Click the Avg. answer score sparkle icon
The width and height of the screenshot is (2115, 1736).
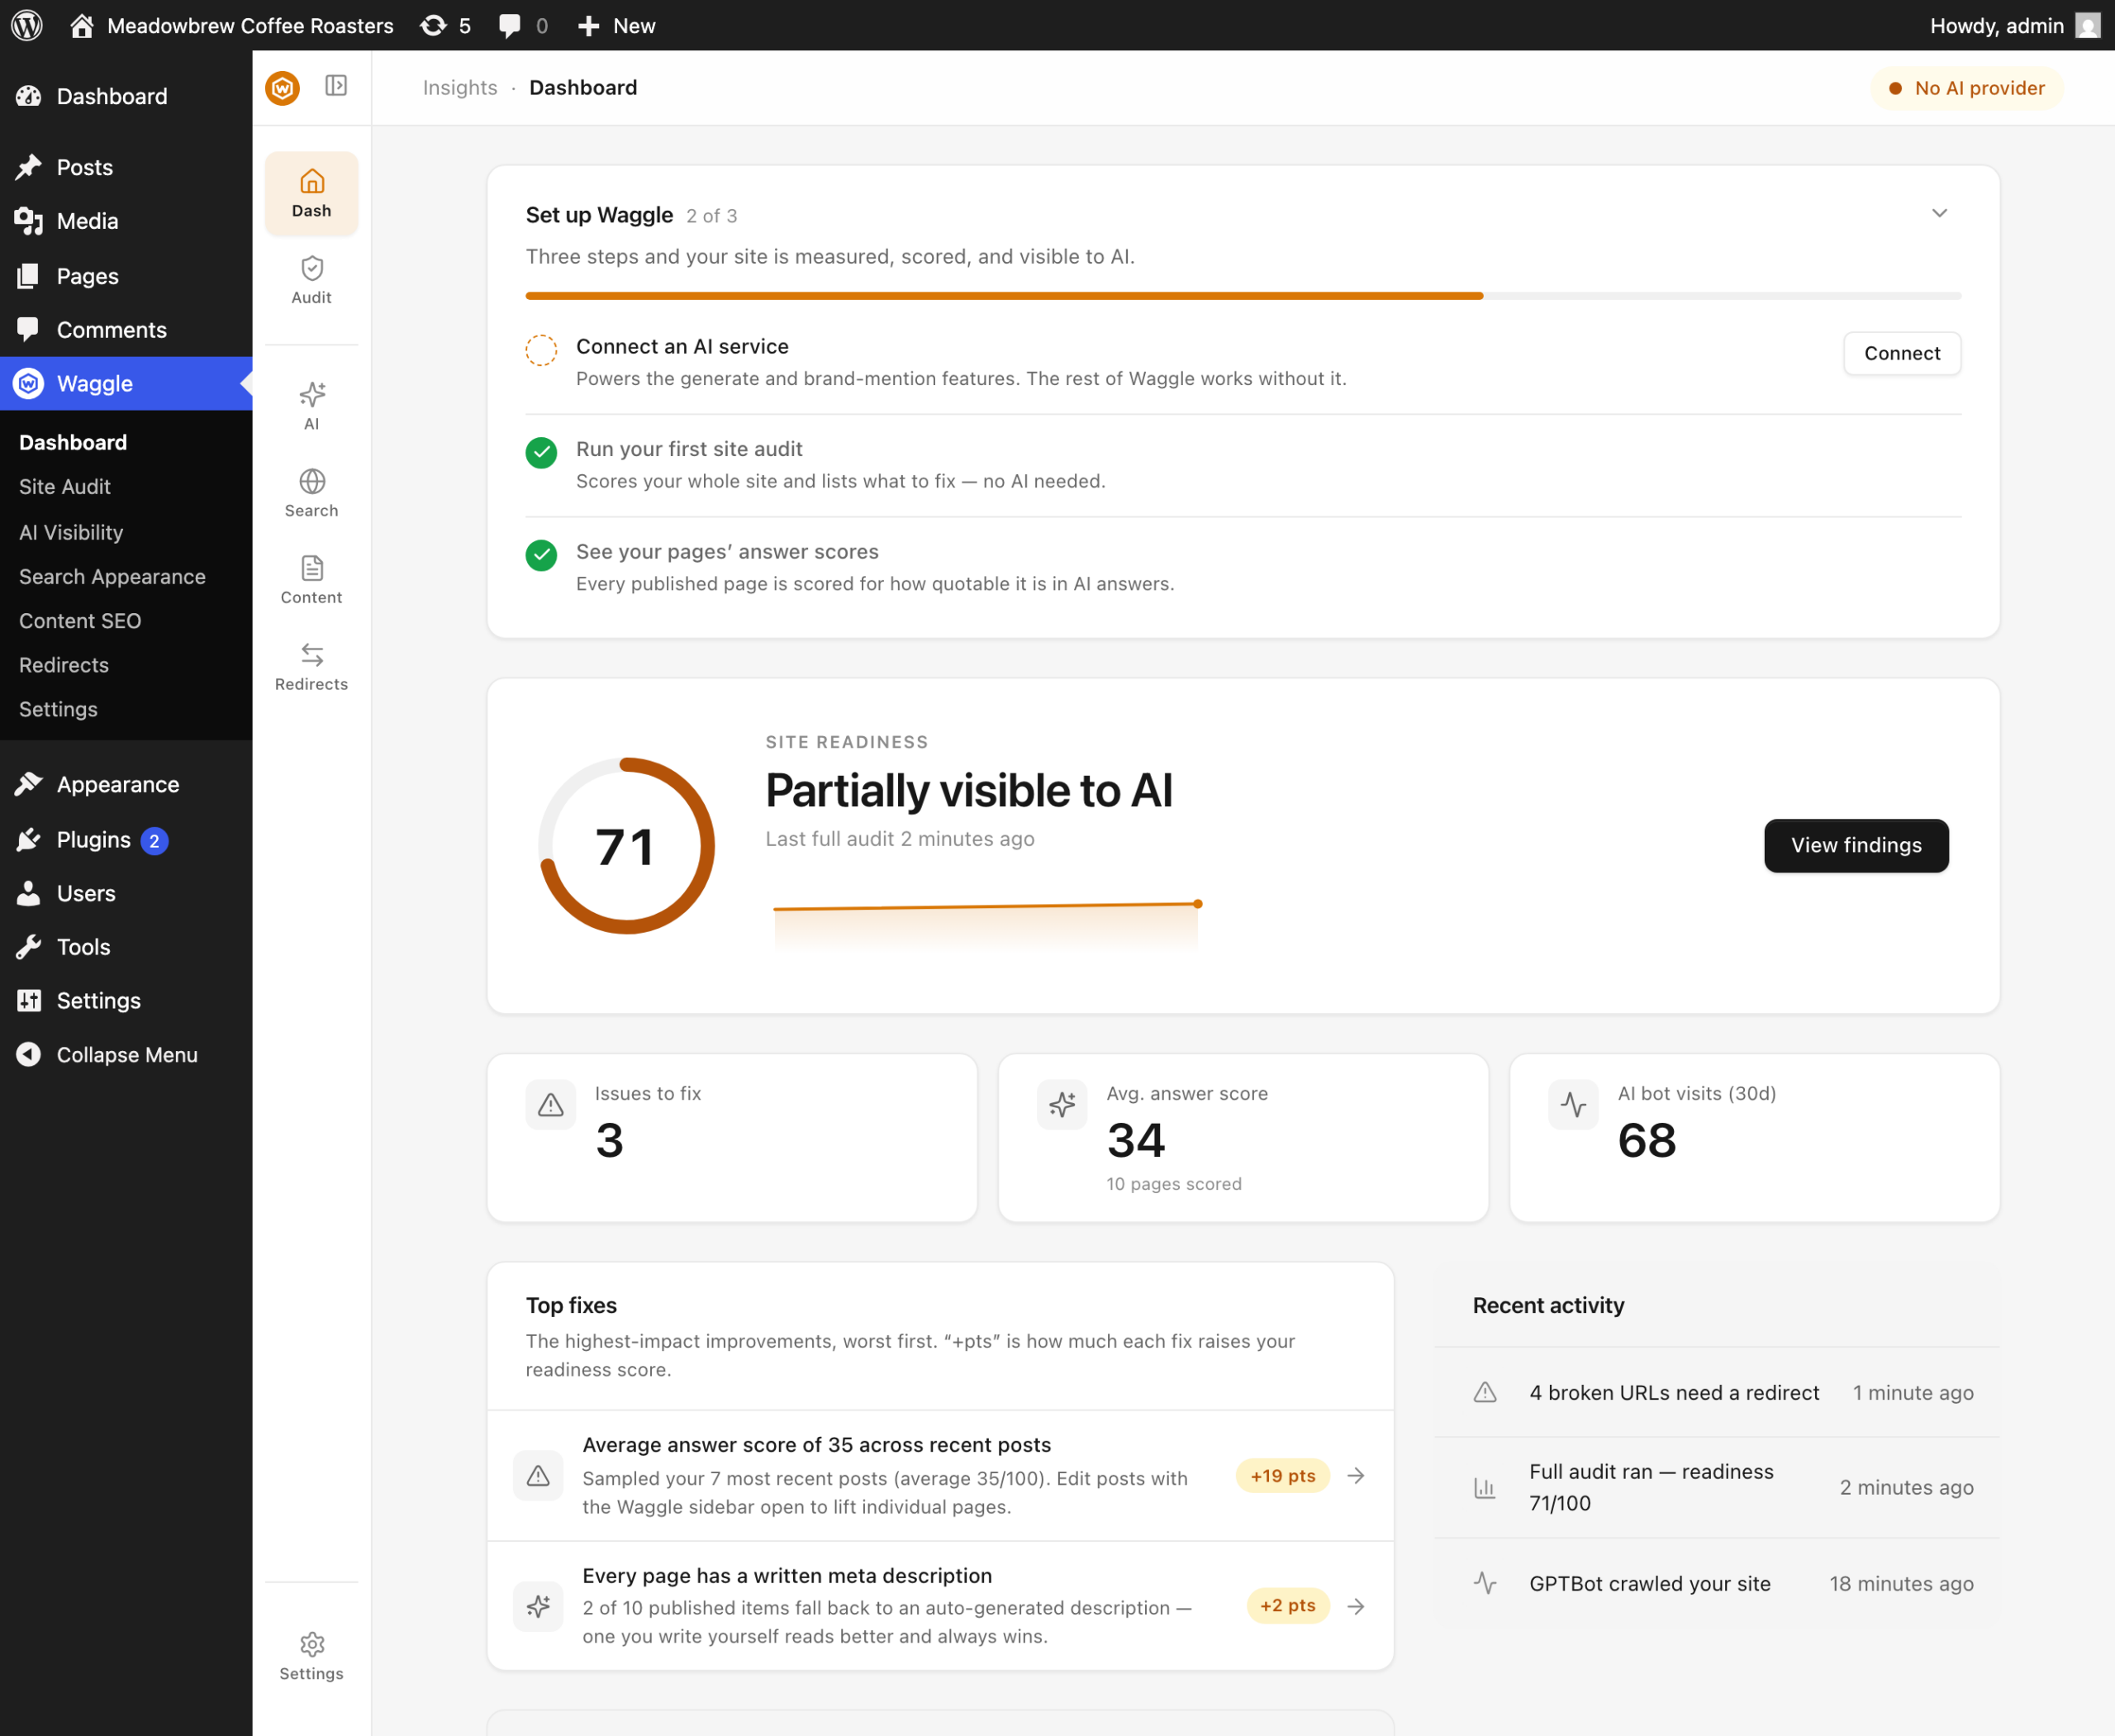1062,1105
